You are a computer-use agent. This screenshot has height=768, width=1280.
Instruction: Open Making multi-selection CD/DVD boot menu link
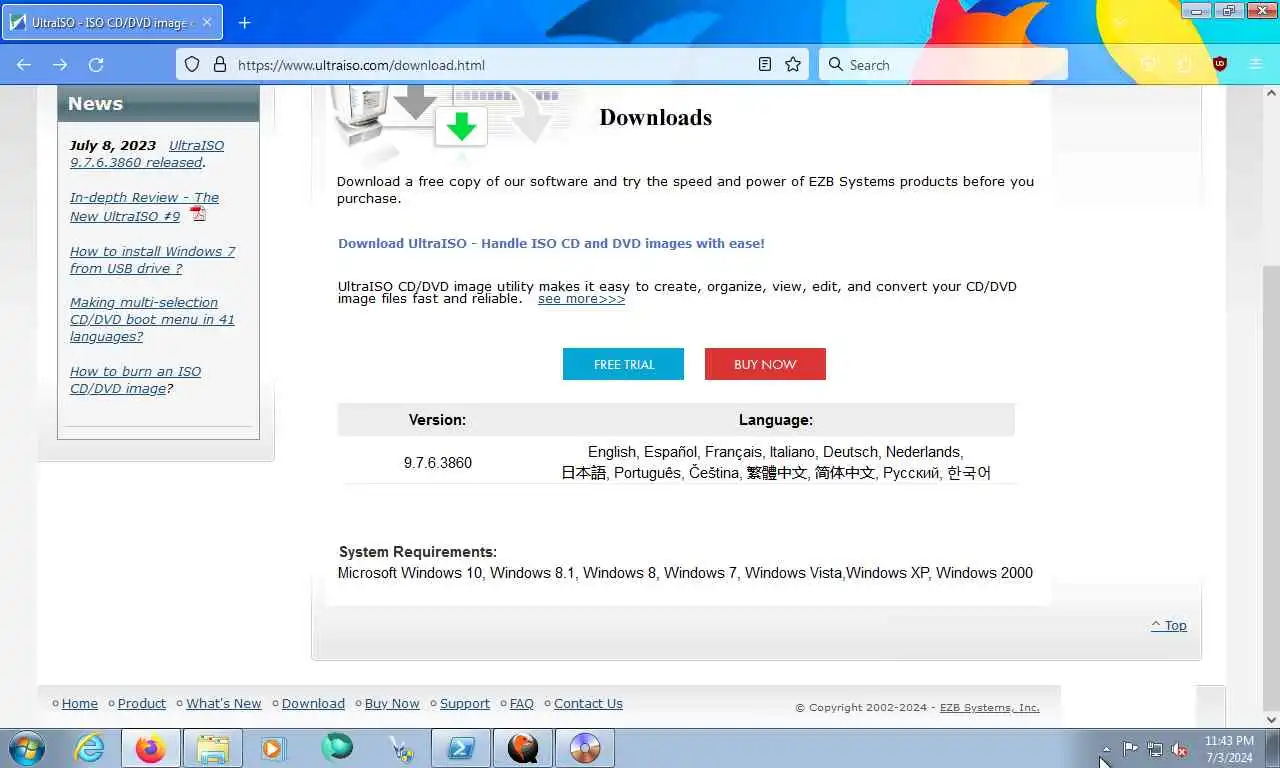point(152,320)
